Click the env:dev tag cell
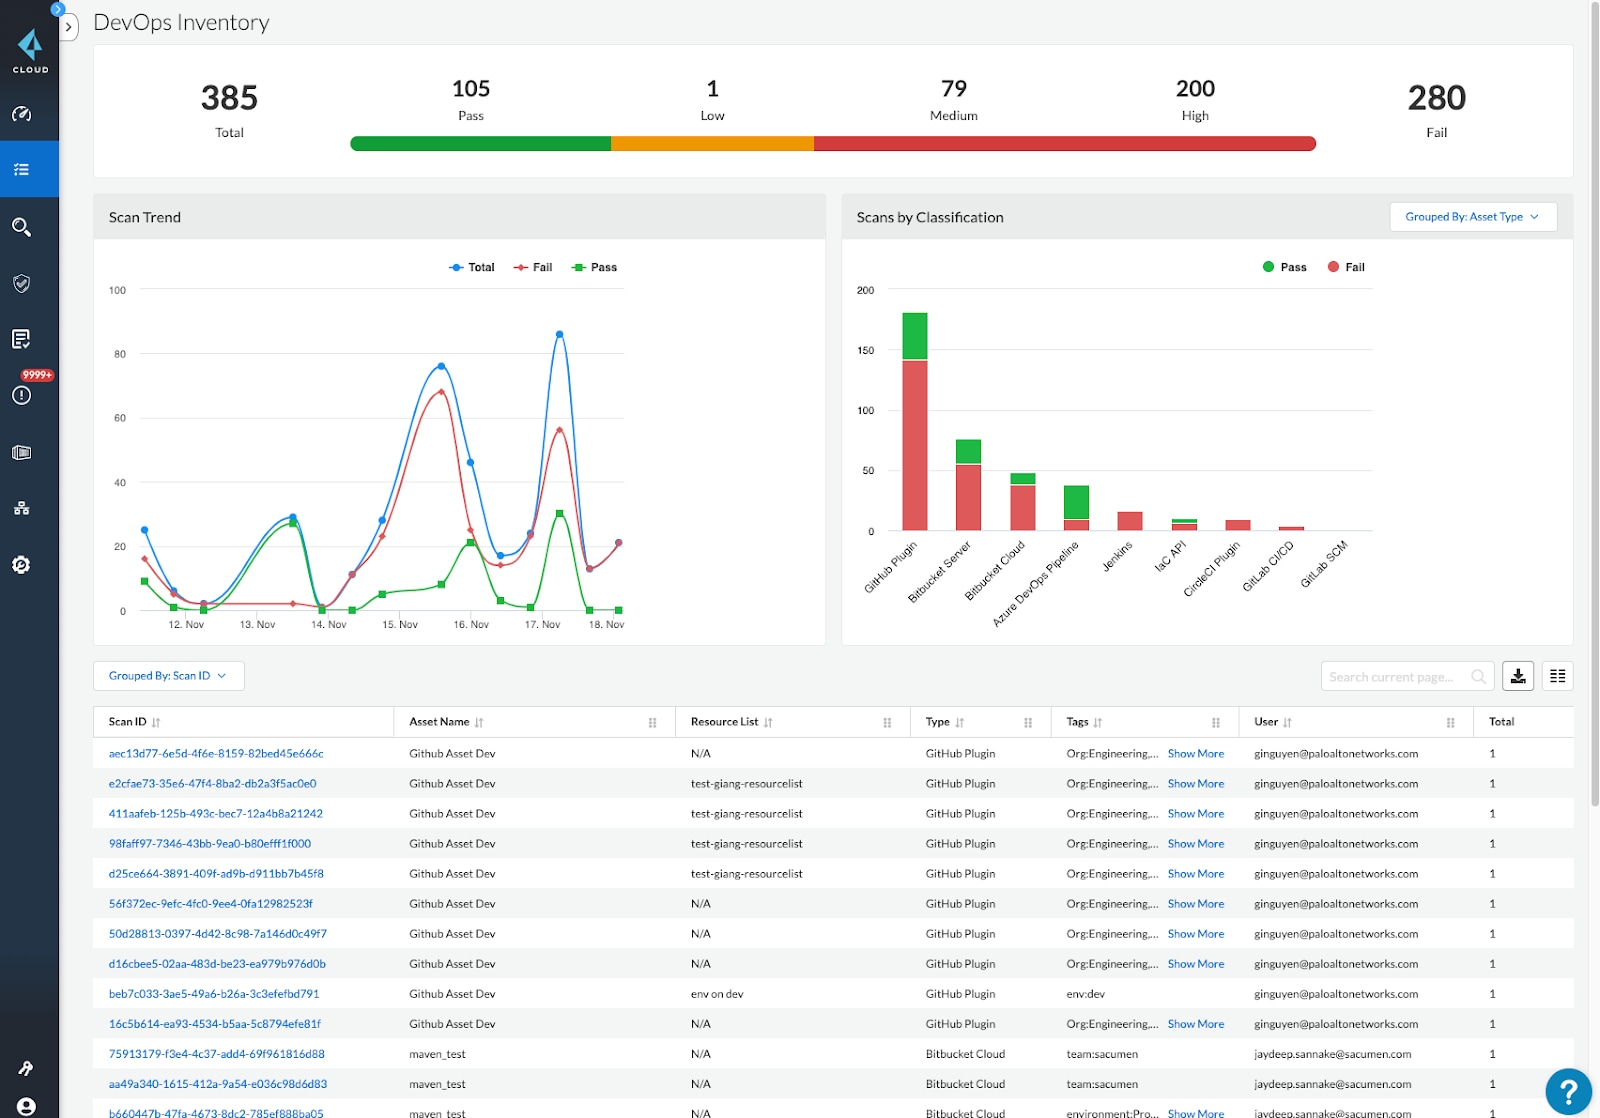Viewport: 1600px width, 1118px height. click(1085, 994)
